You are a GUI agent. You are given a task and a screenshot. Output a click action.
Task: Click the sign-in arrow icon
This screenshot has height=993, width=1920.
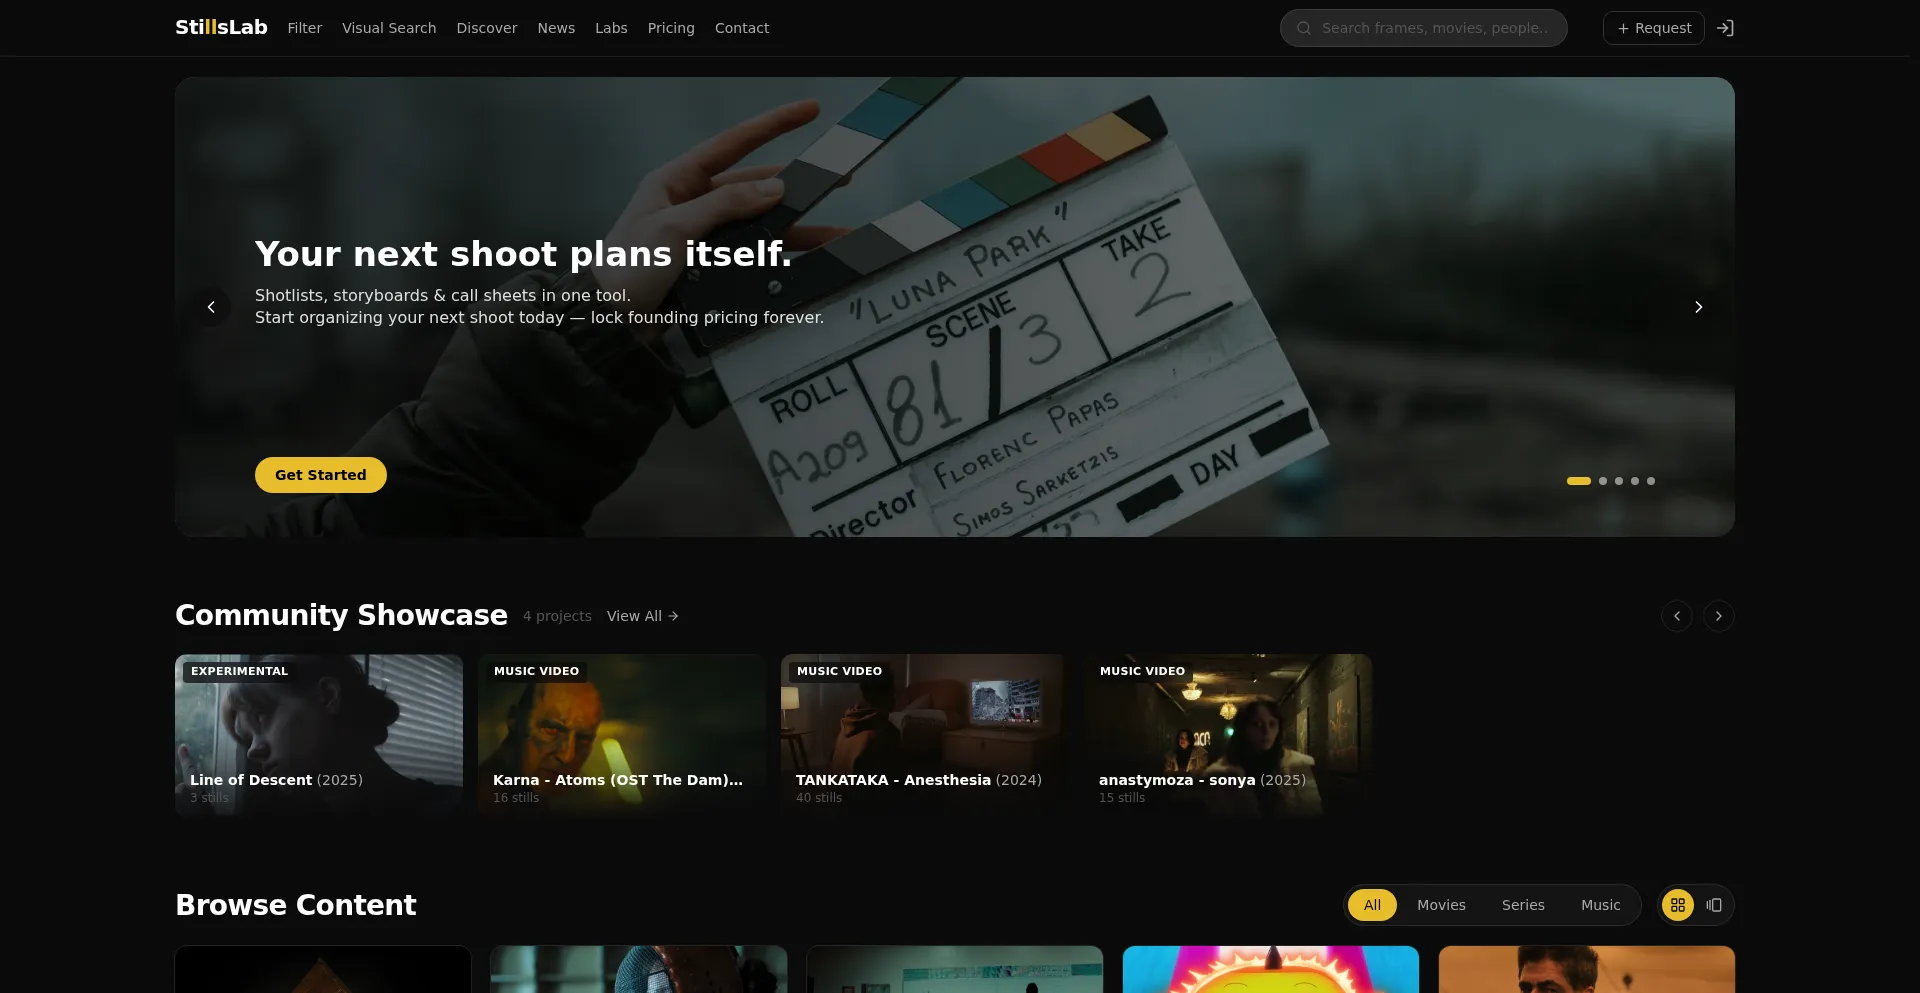[x=1725, y=28]
